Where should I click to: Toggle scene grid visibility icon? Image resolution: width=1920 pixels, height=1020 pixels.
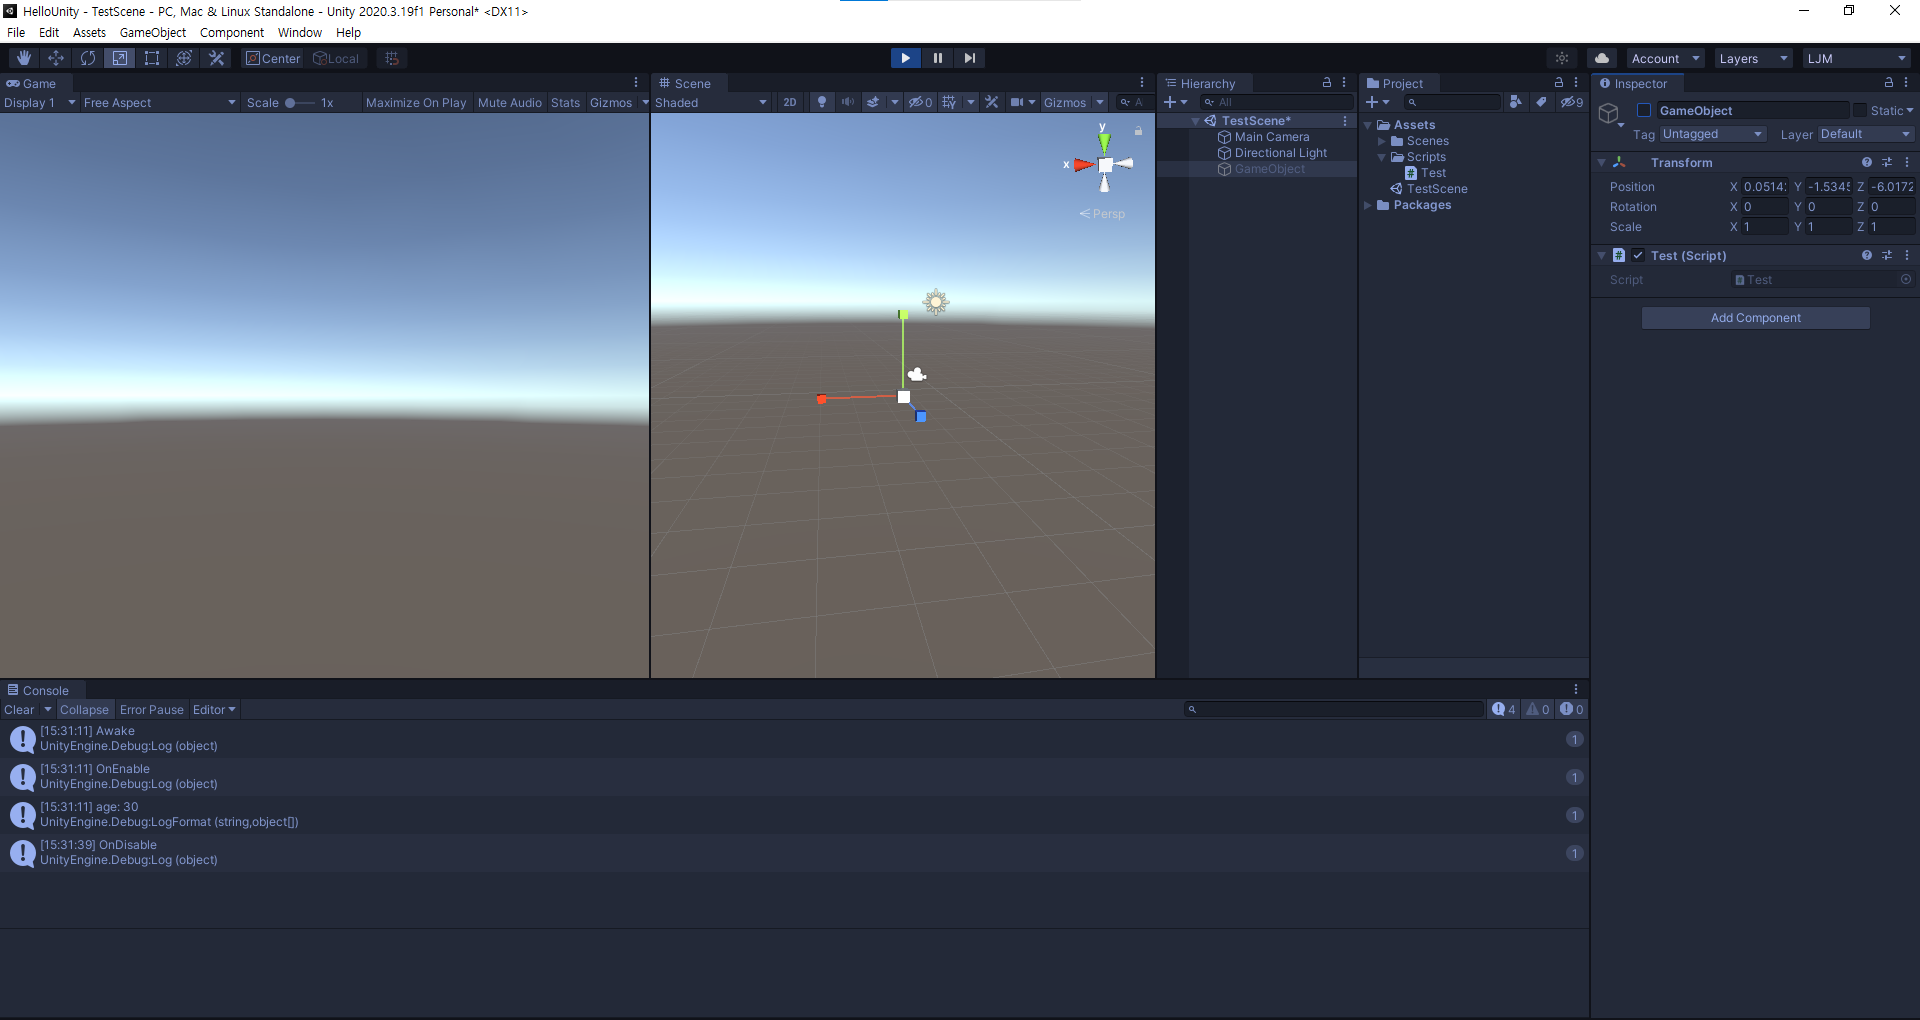(949, 102)
